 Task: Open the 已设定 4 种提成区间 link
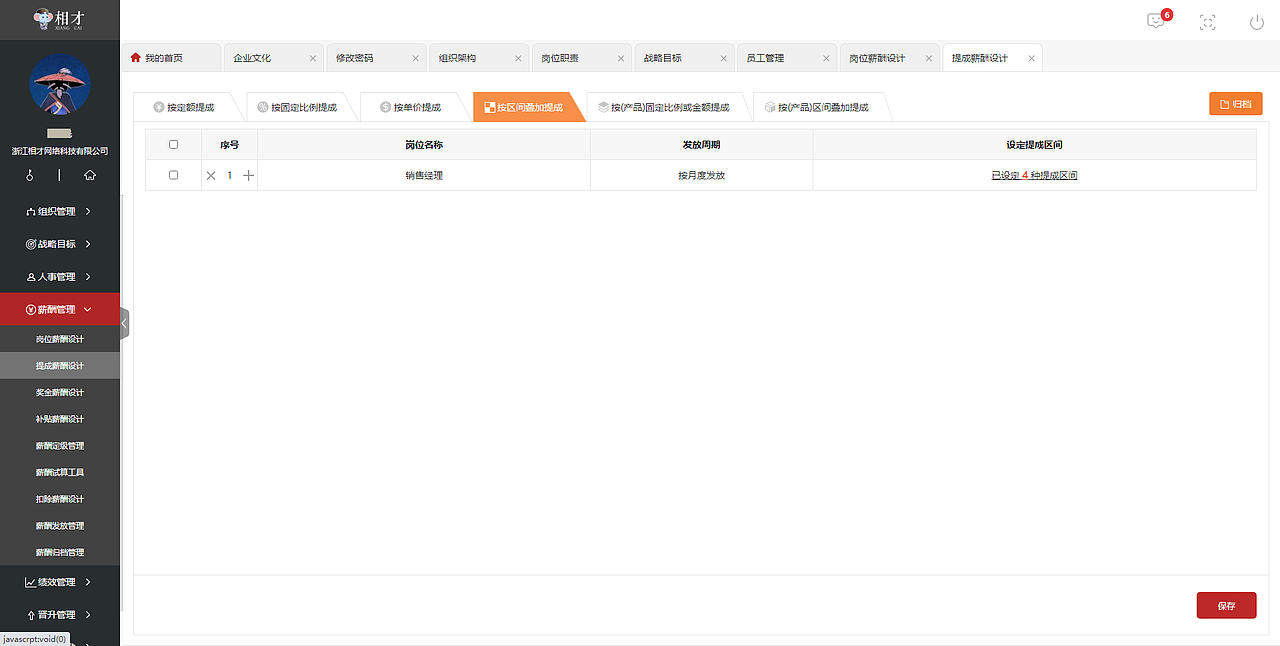[x=1034, y=175]
